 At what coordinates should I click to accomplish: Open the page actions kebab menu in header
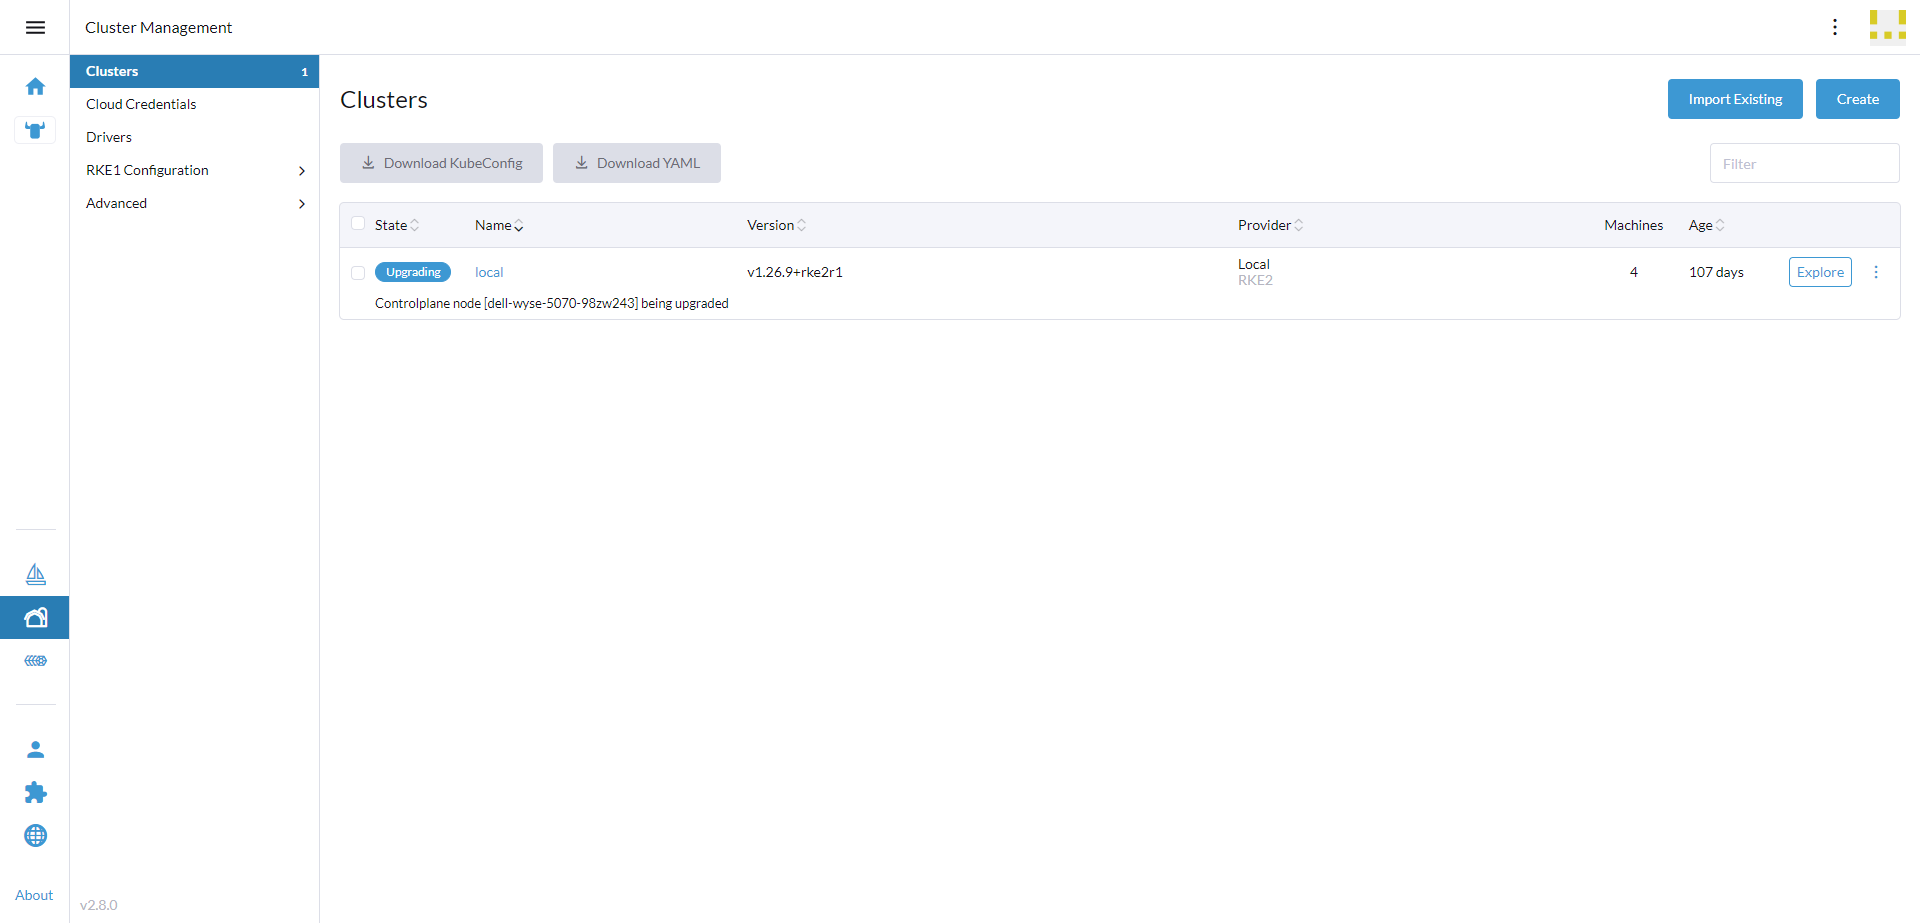point(1835,27)
